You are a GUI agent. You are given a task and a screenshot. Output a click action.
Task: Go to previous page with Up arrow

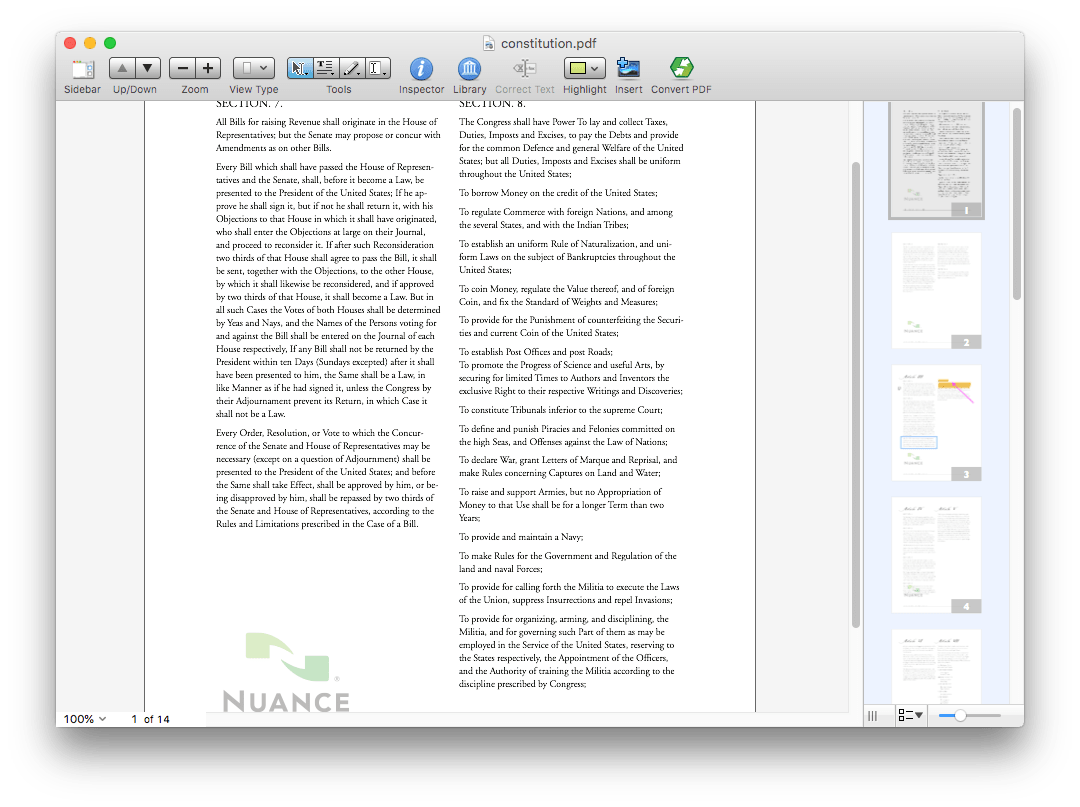[x=122, y=68]
